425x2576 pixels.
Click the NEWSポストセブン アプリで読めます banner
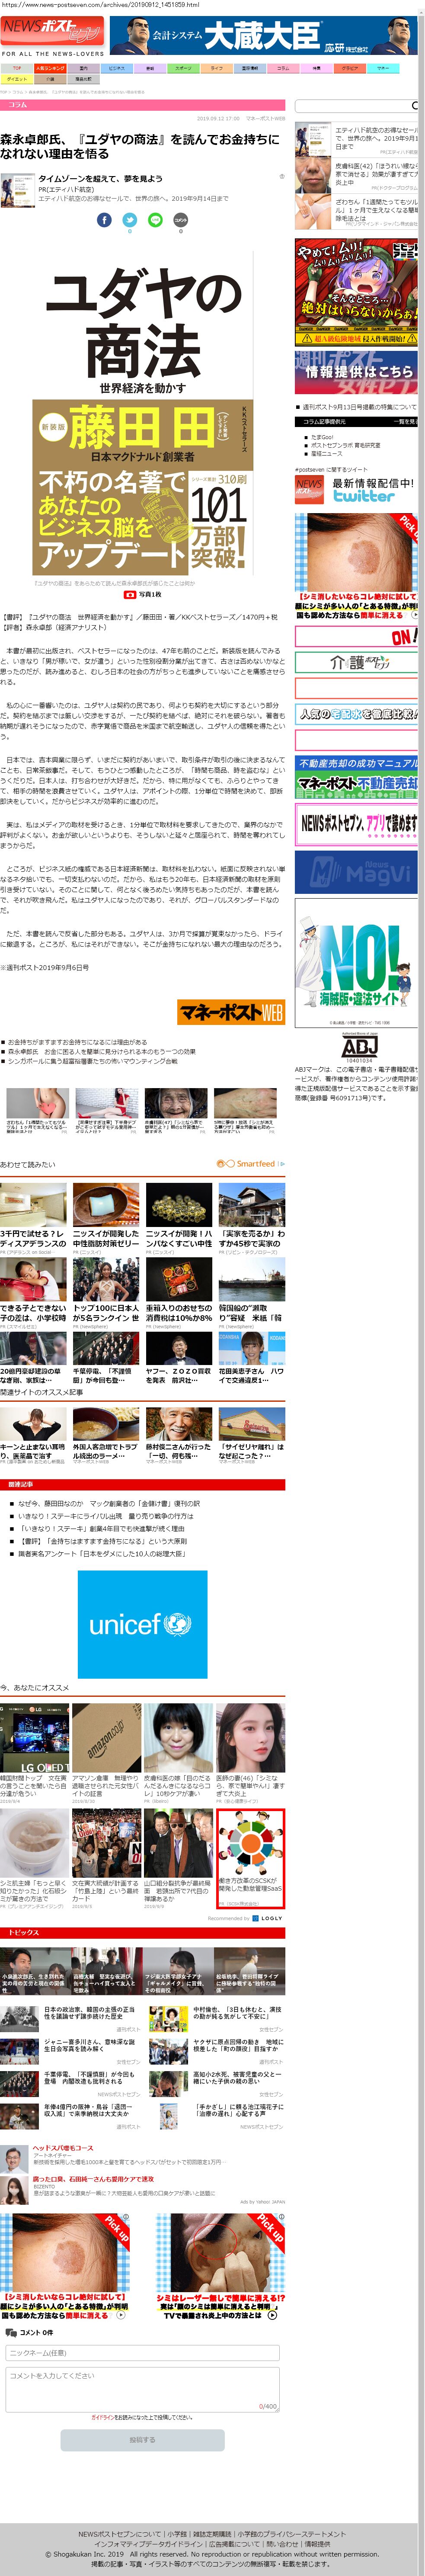click(356, 824)
